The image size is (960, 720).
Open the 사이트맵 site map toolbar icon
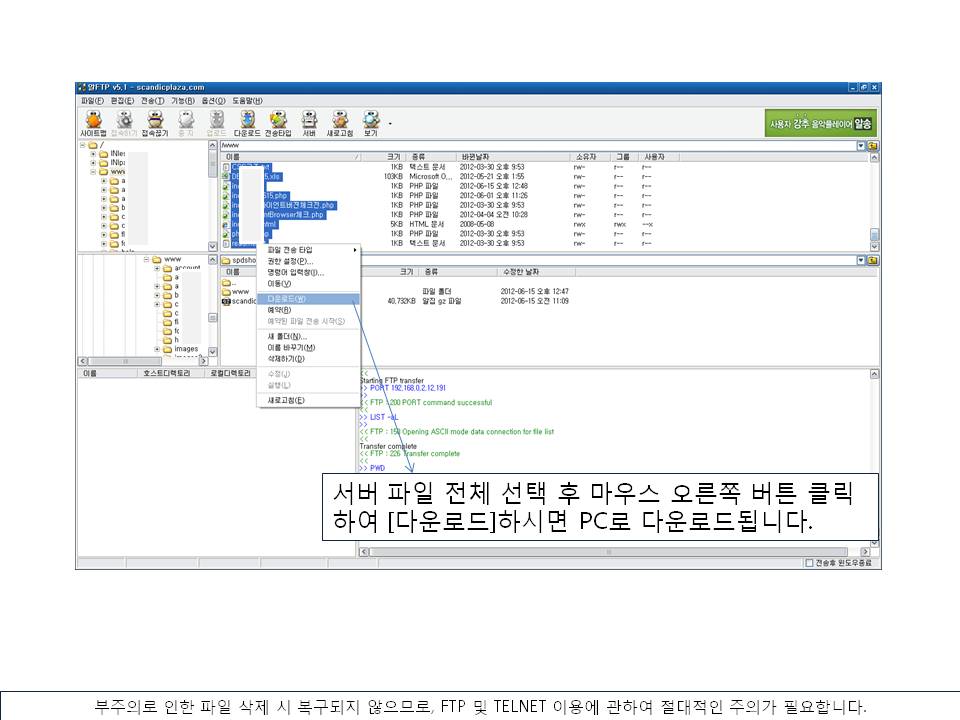pos(92,122)
